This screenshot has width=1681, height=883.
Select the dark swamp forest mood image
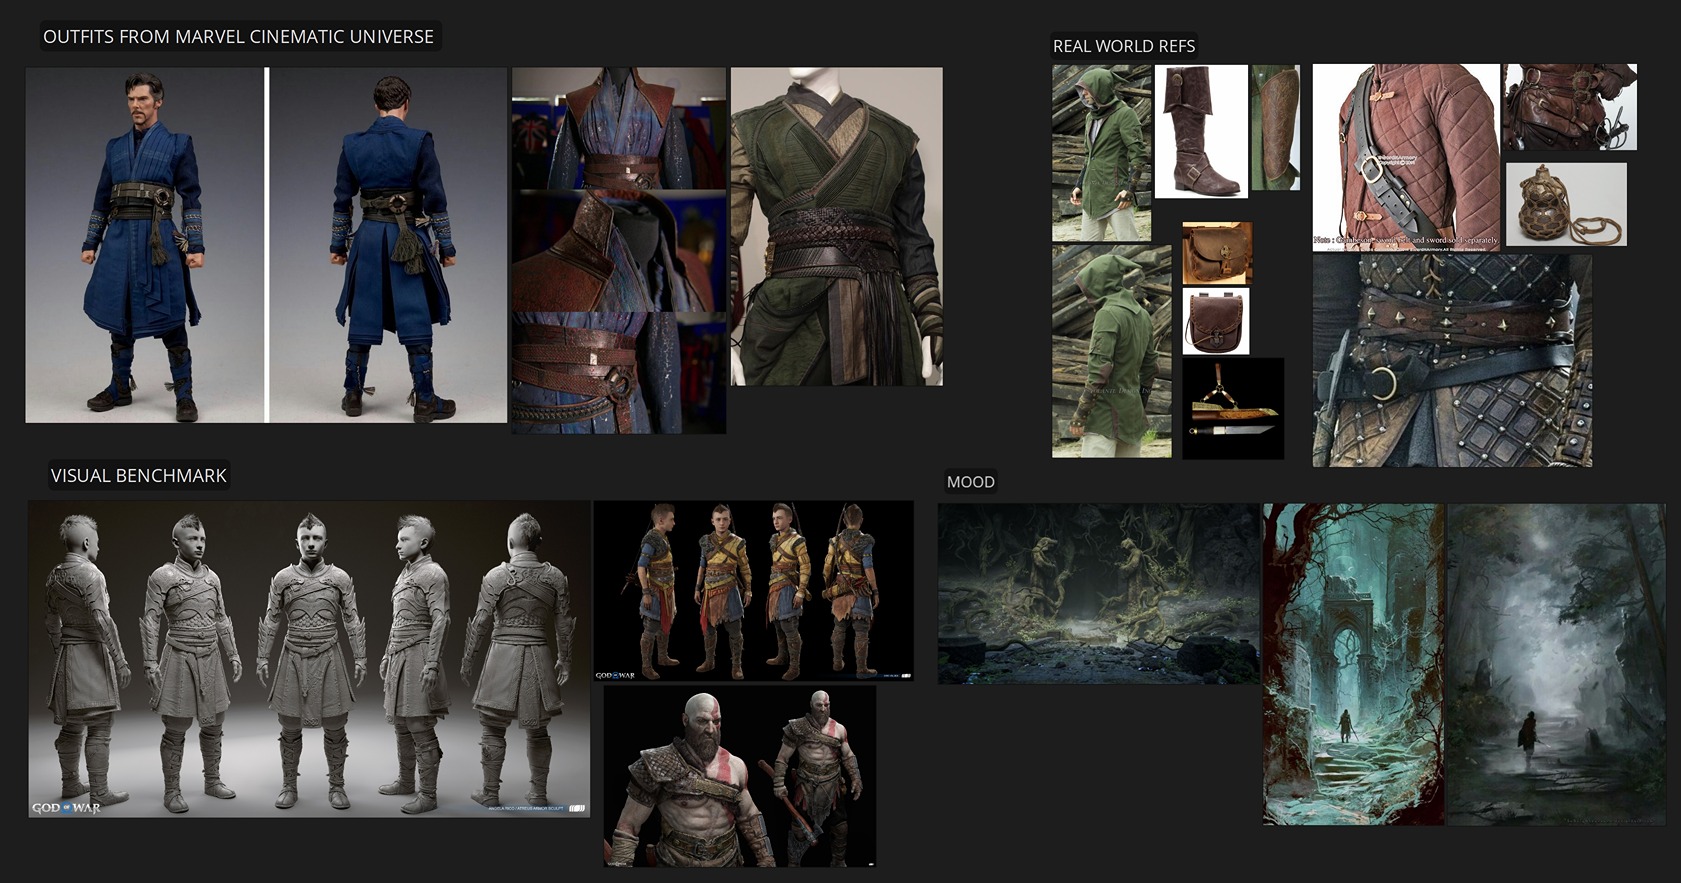pyautogui.click(x=1099, y=594)
